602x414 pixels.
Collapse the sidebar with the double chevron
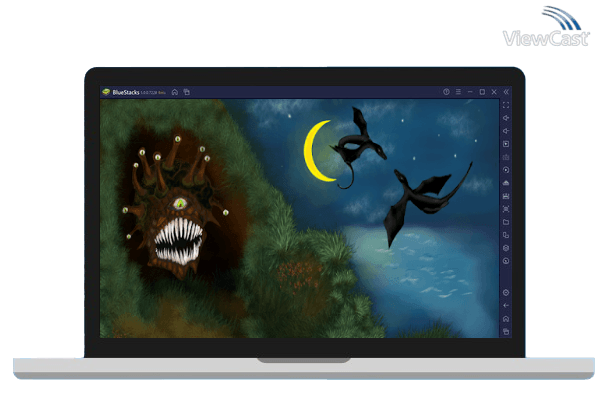(x=506, y=92)
